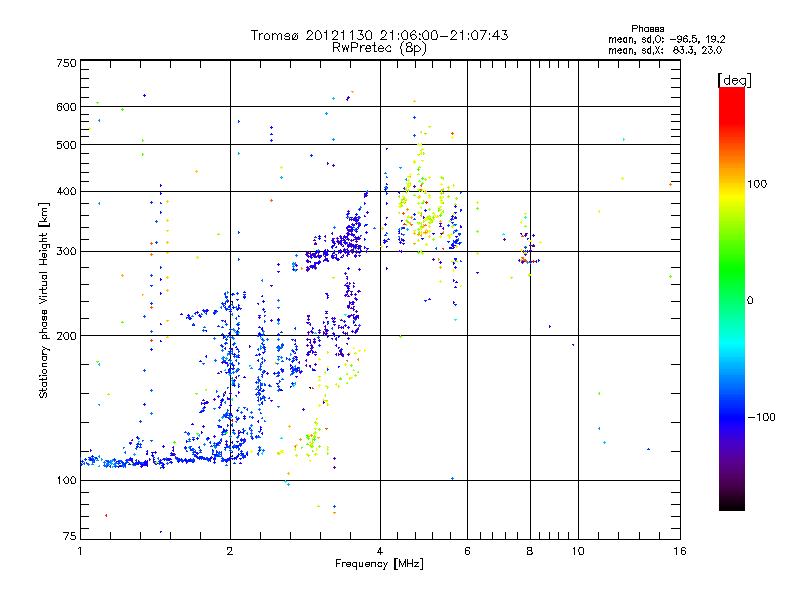The image size is (800, 600).
Task: Click the colorbar tick label '0'
Action: tap(750, 300)
